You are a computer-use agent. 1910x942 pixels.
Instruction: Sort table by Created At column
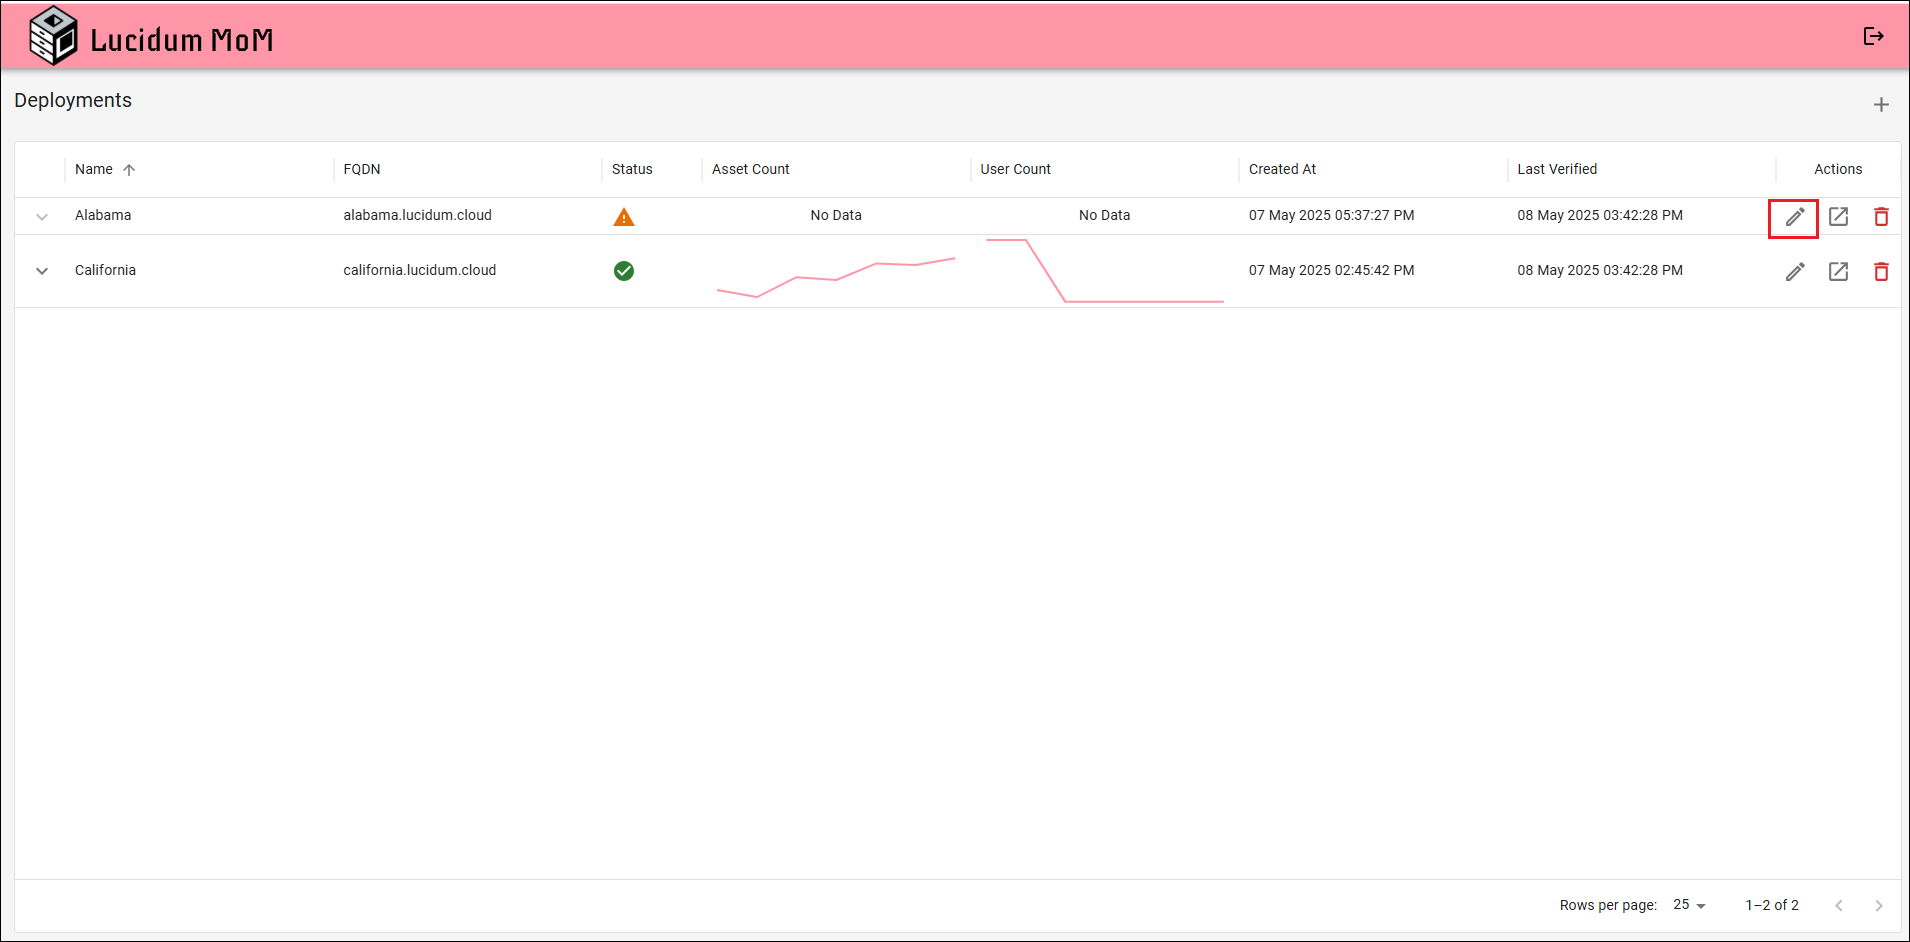[x=1282, y=170]
